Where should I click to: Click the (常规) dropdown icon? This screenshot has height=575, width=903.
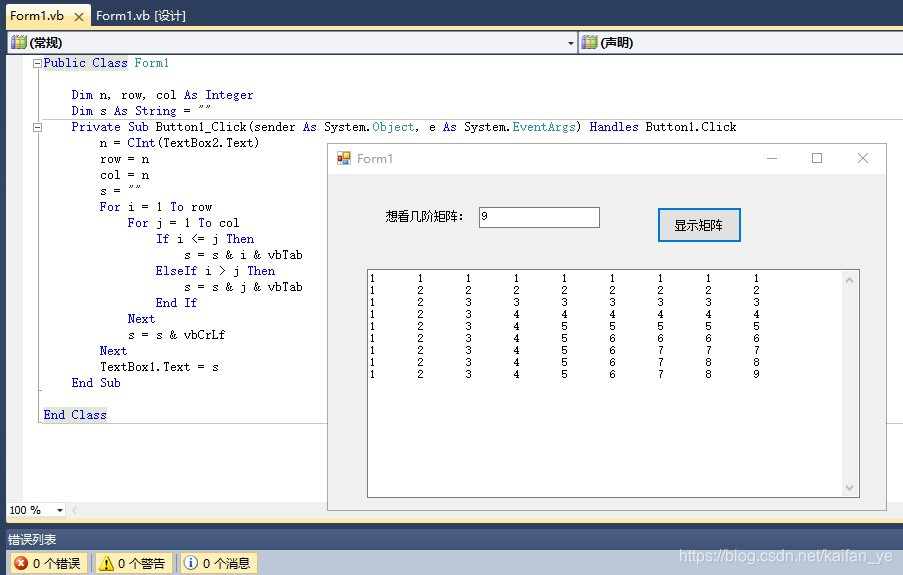19,42
